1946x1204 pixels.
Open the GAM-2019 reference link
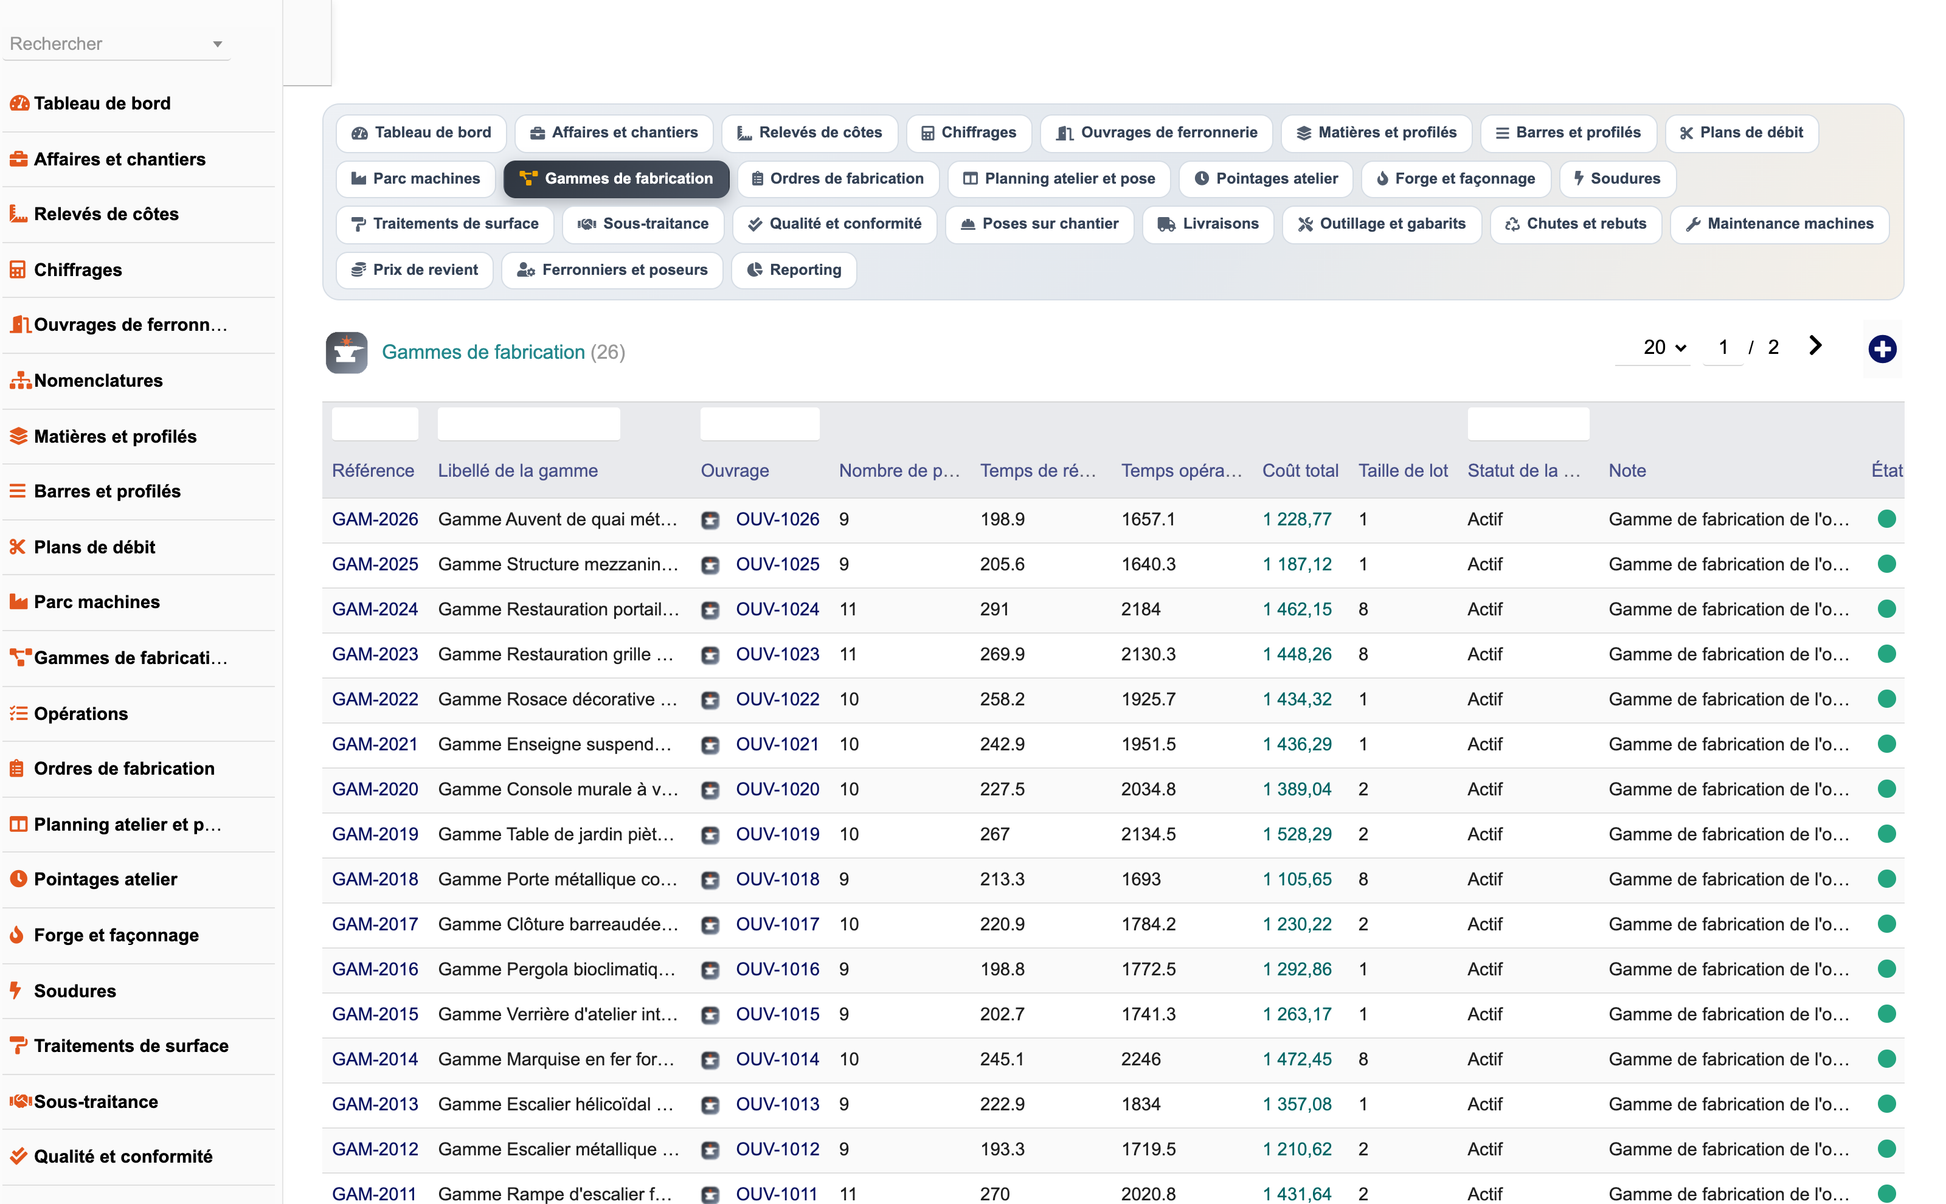coord(375,834)
